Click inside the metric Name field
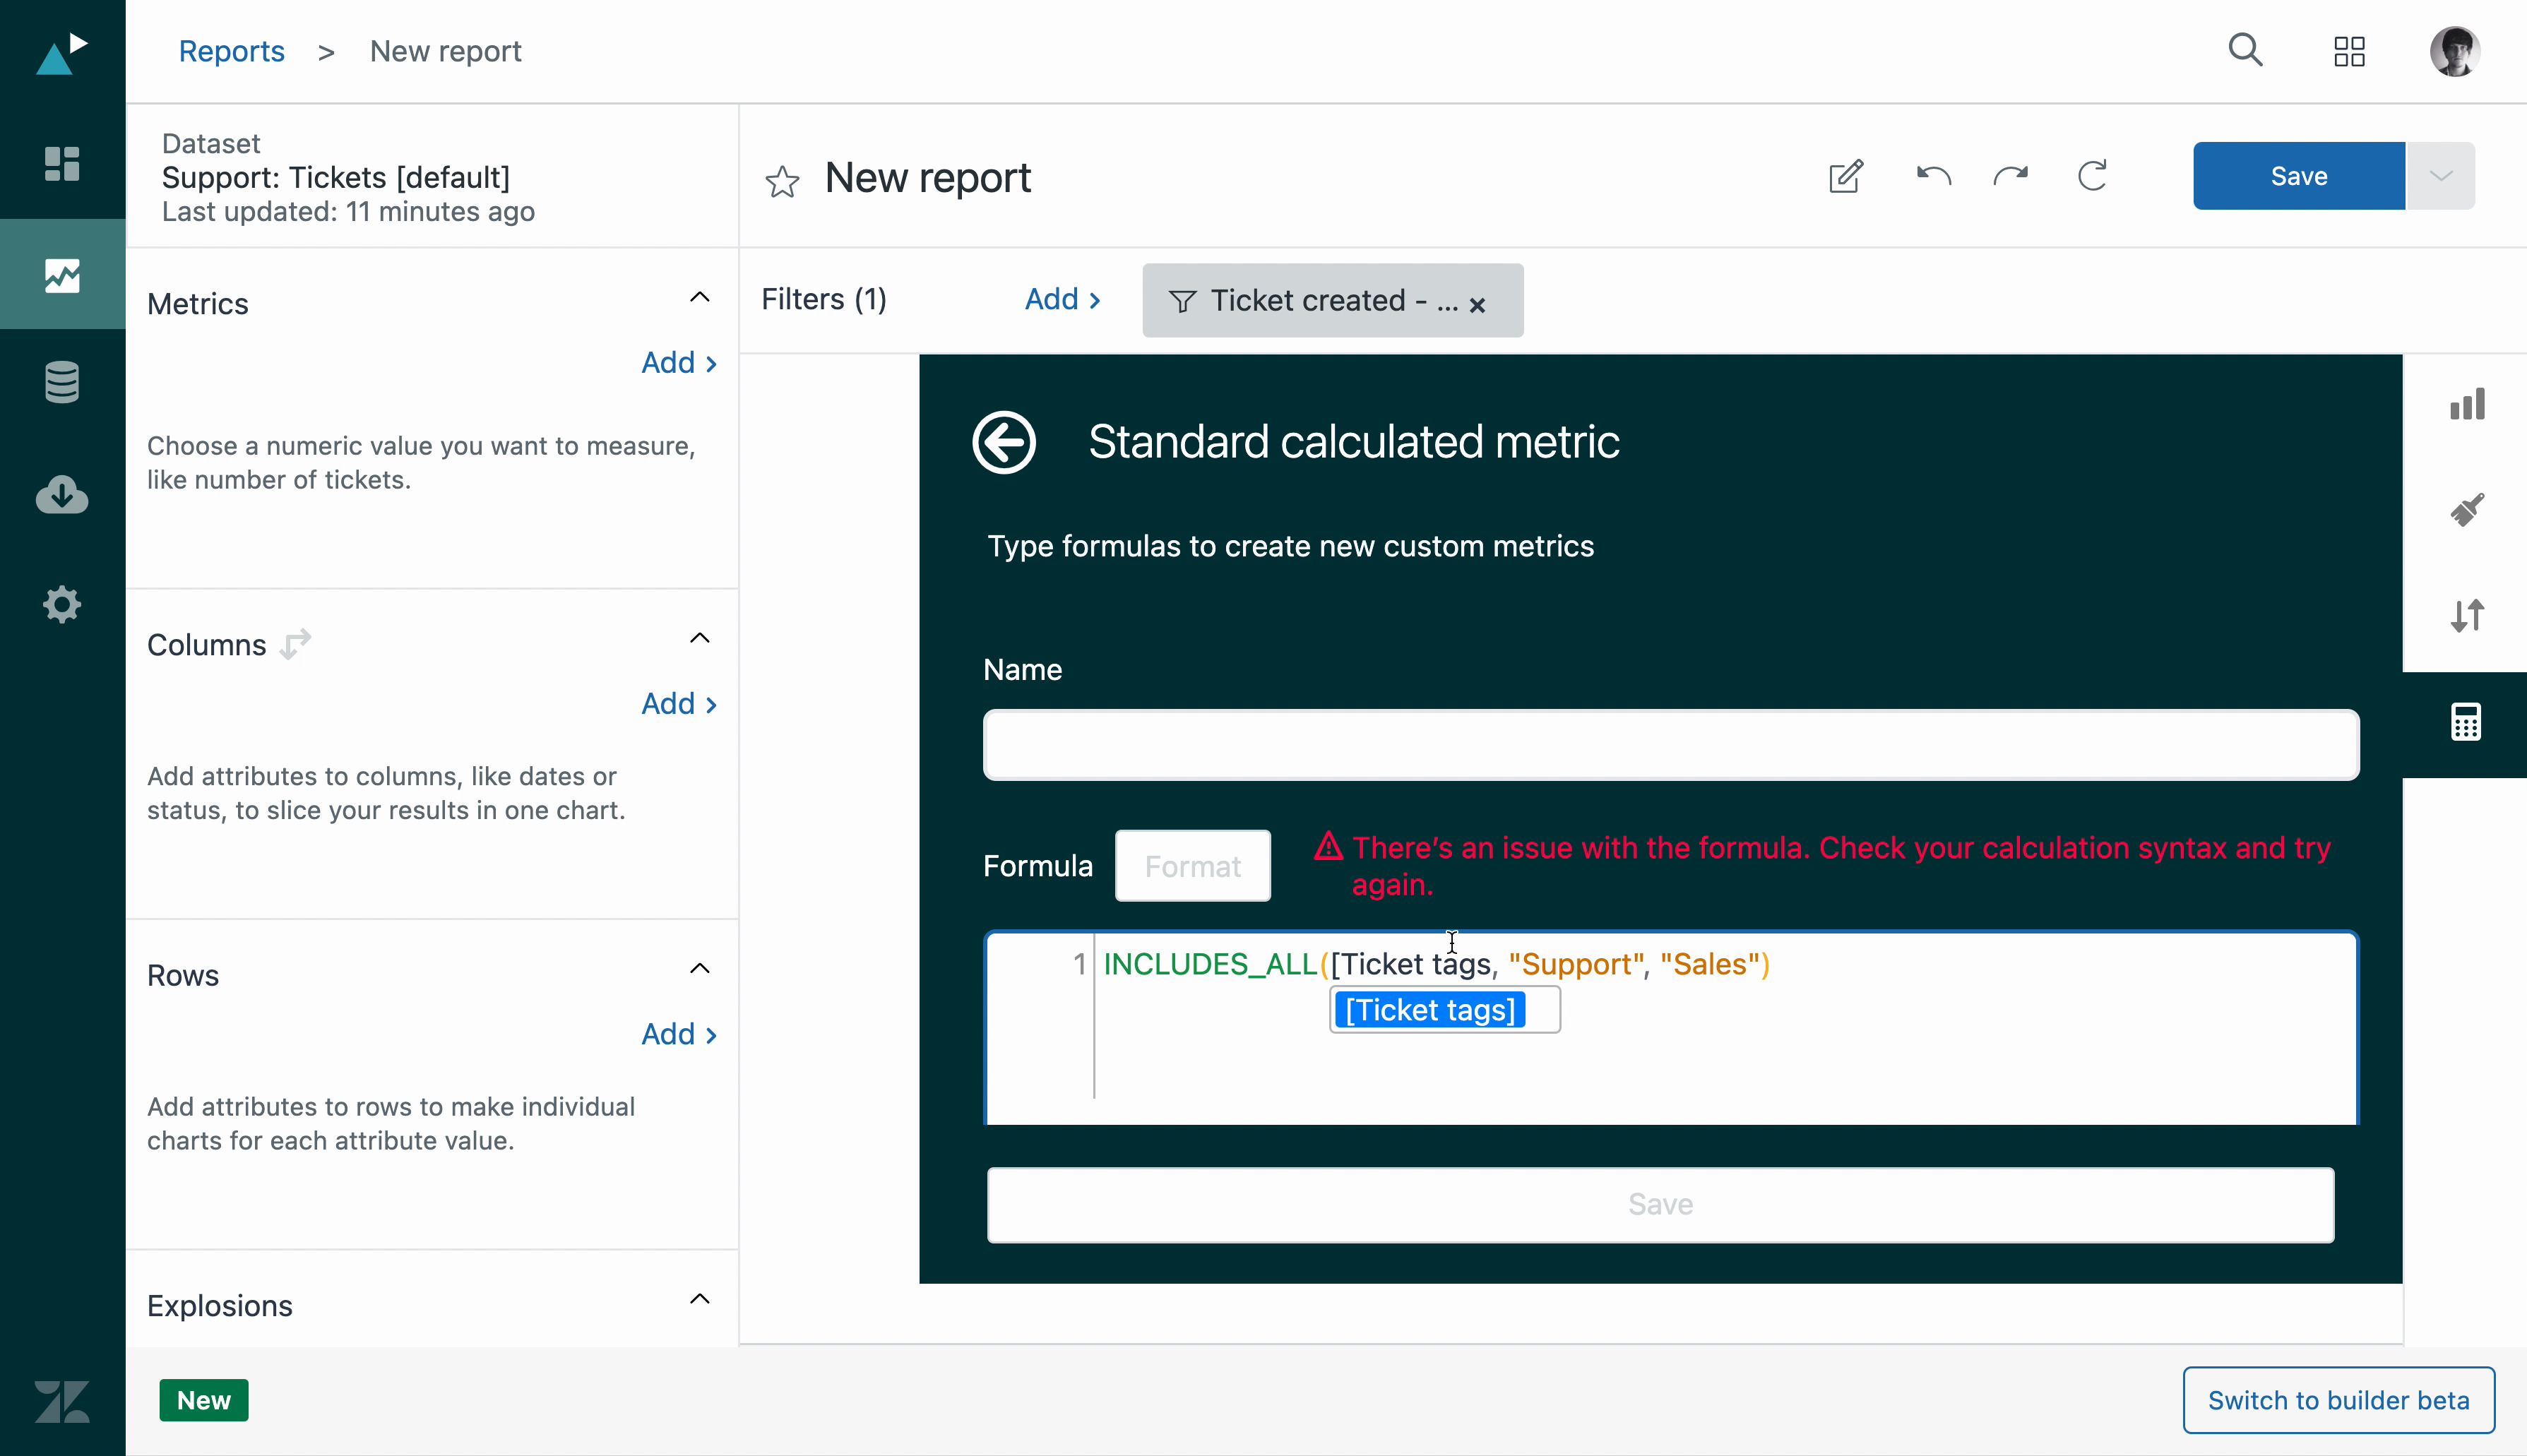Image resolution: width=2527 pixels, height=1456 pixels. pos(1670,744)
